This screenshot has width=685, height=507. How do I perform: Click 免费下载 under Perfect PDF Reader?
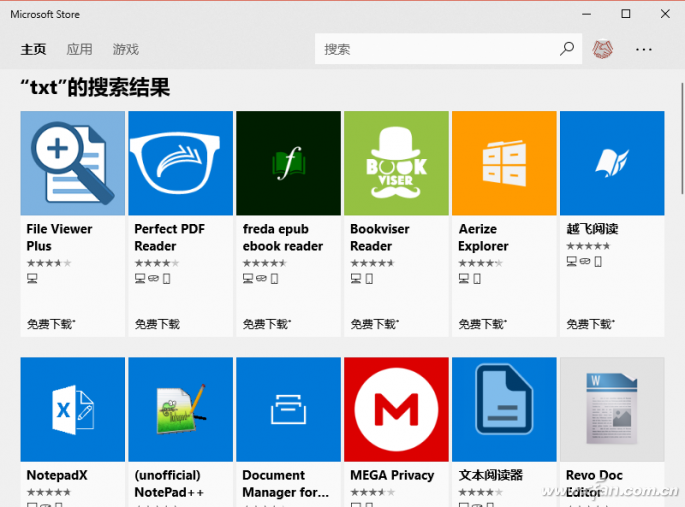(157, 324)
